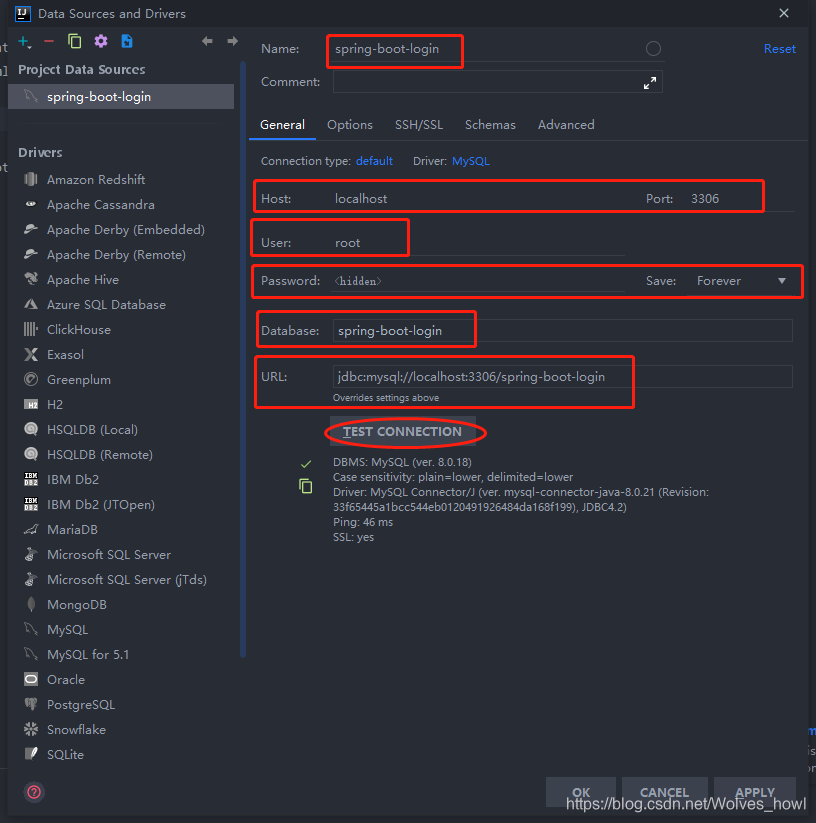This screenshot has height=823, width=816.
Task: Select the Apache Hive driver
Action: pyautogui.click(x=83, y=280)
